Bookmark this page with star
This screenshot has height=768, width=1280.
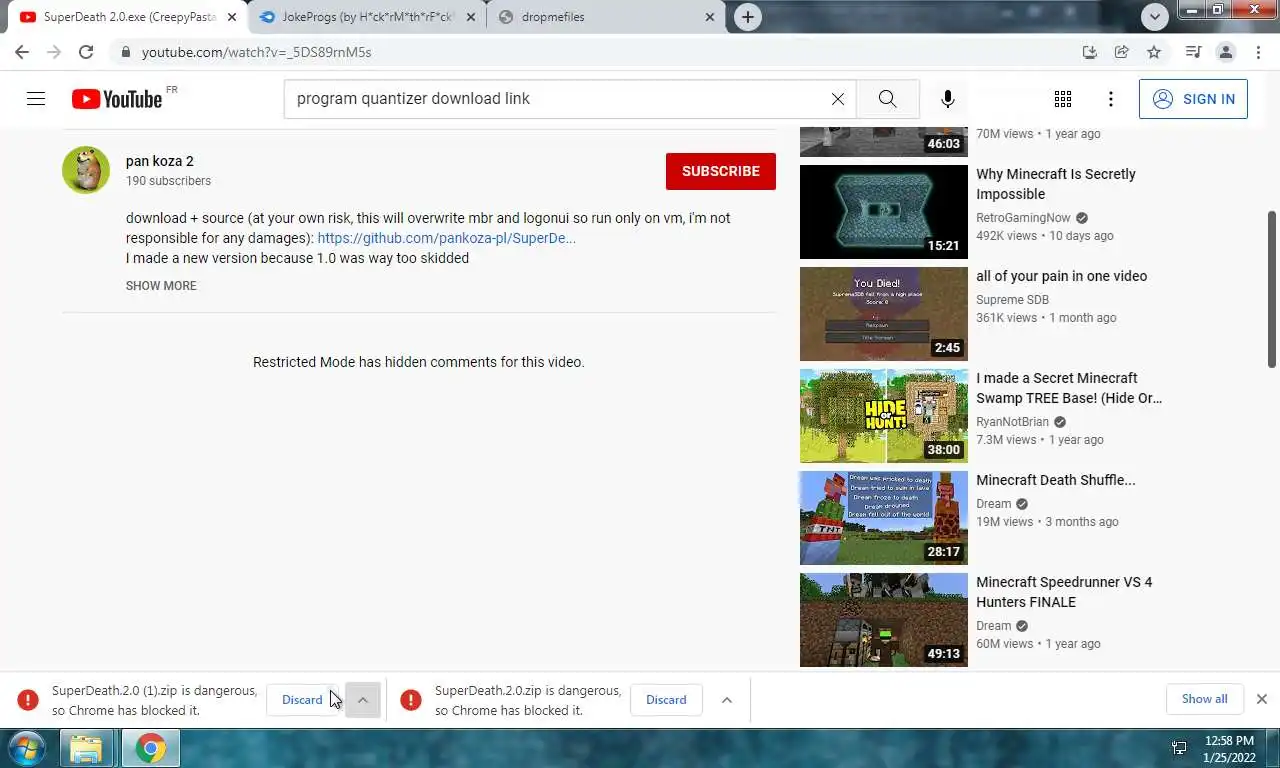pyautogui.click(x=1154, y=52)
